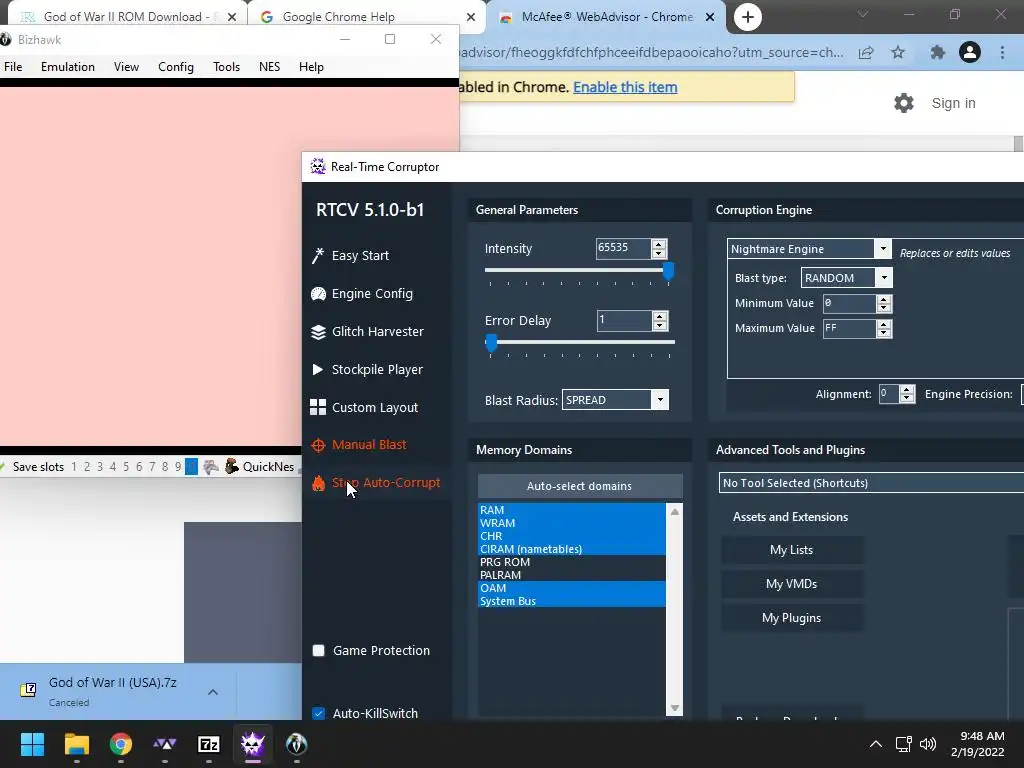This screenshot has height=768, width=1024.
Task: Click the QuickNes core icon in Bizhawk
Action: click(232, 466)
